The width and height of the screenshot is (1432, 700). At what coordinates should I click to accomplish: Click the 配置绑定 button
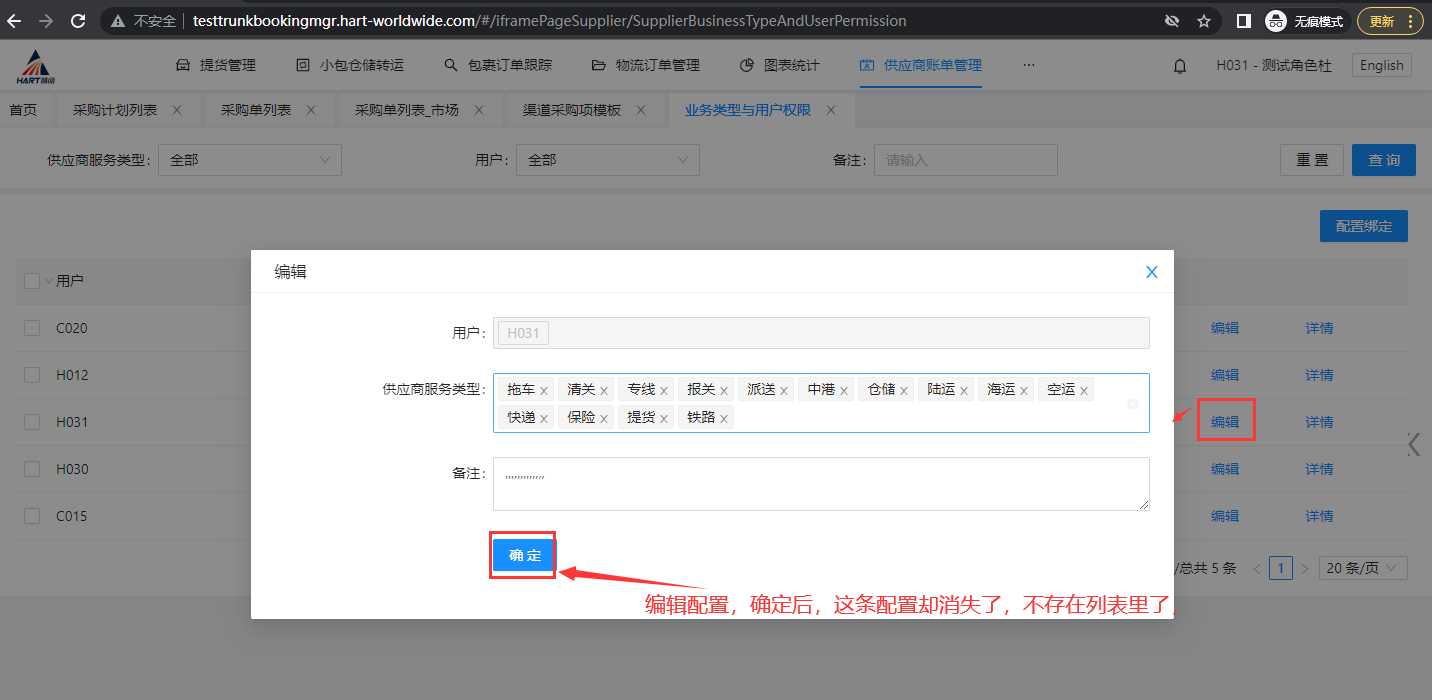point(1363,226)
